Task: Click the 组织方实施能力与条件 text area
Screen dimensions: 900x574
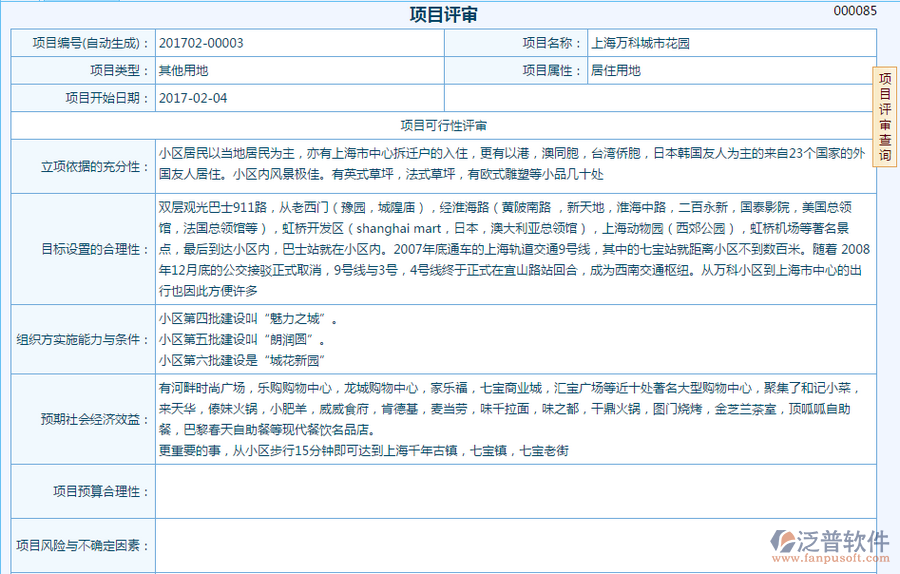Action: tap(514, 339)
